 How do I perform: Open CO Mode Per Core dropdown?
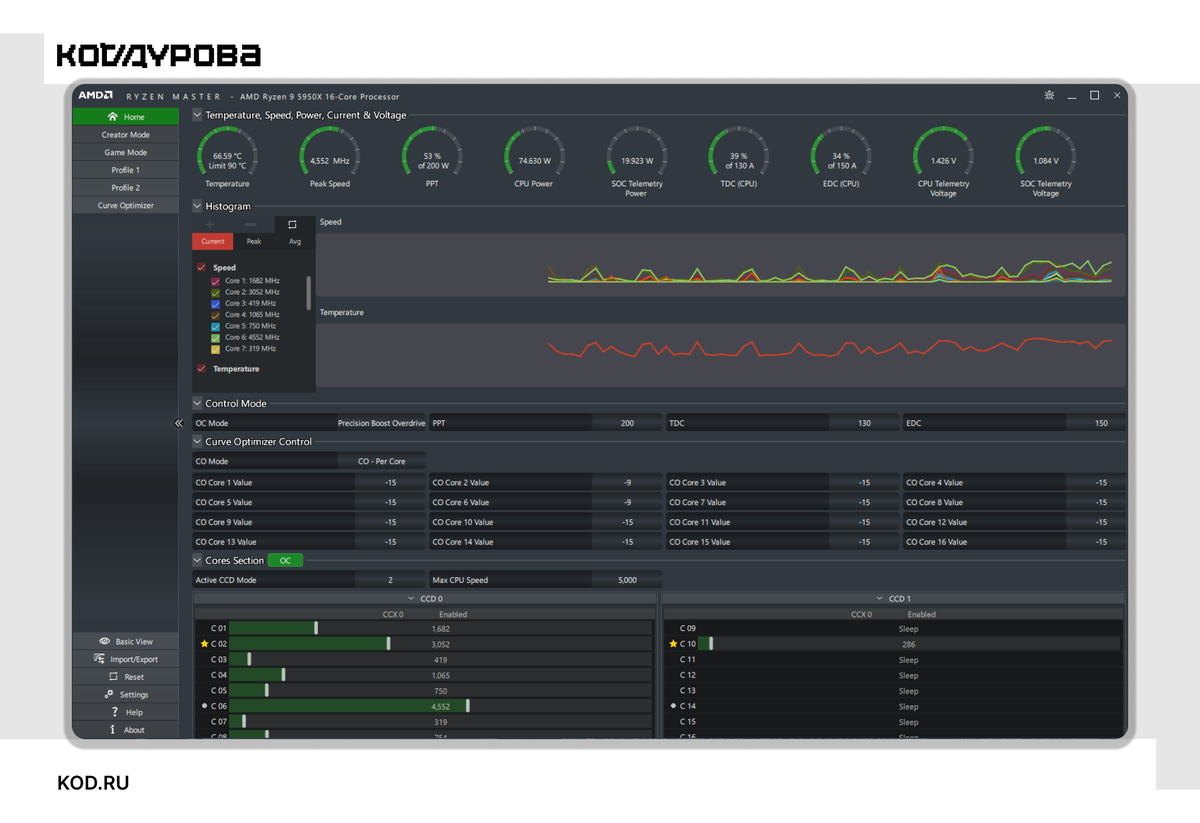click(x=382, y=462)
